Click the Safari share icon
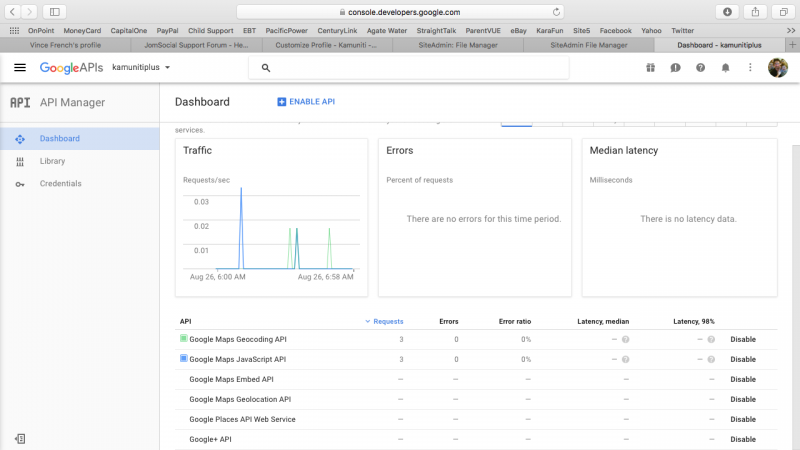 click(755, 12)
